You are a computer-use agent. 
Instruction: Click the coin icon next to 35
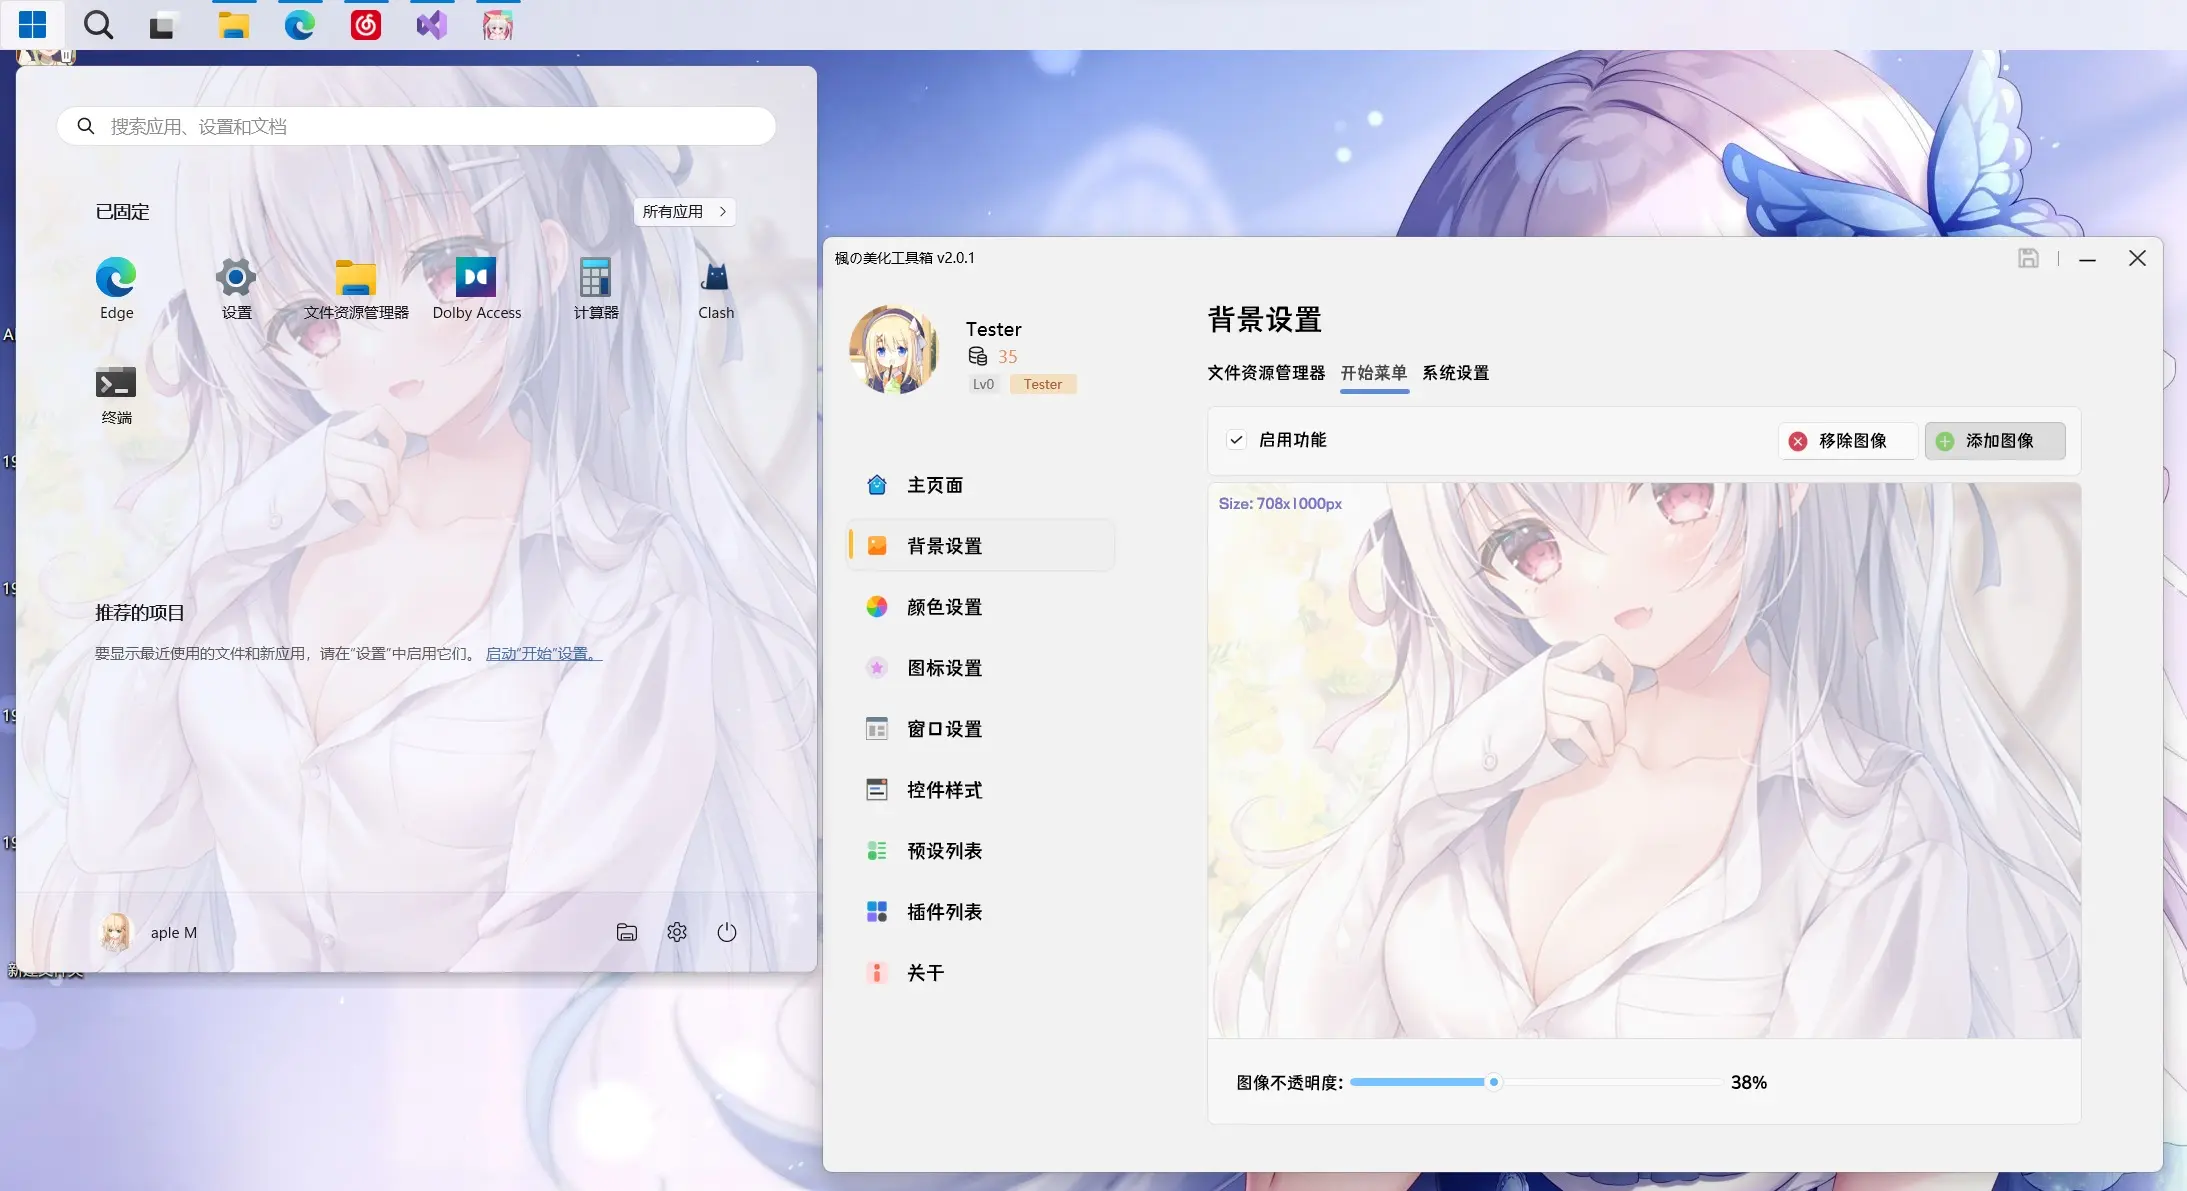pos(978,356)
